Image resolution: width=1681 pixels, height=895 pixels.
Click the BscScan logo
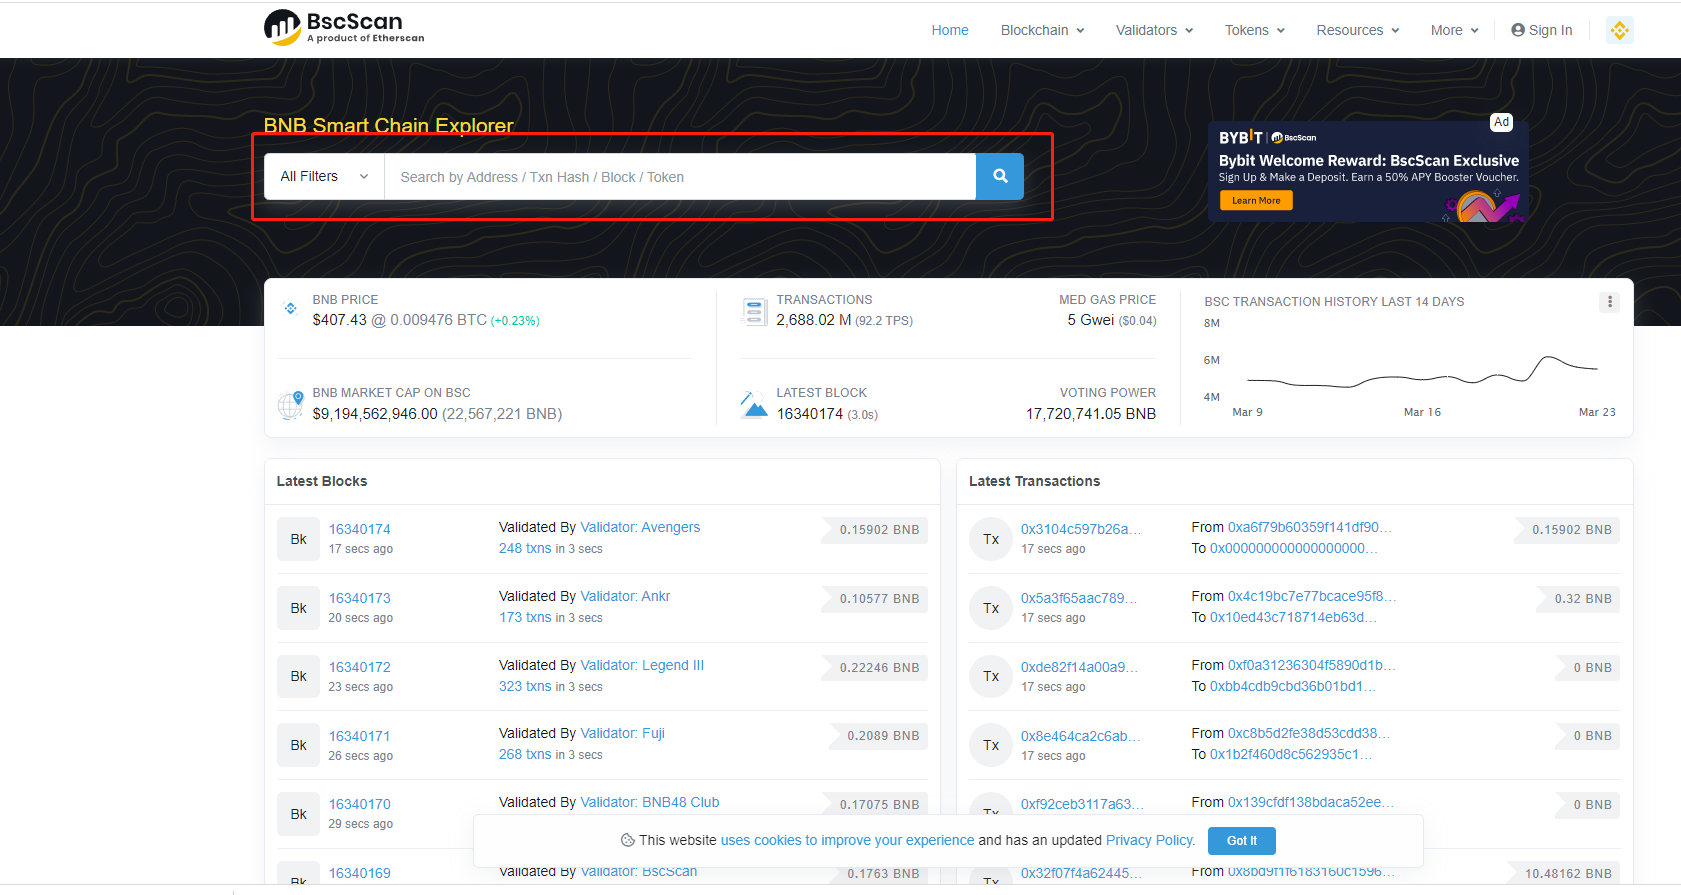click(x=344, y=28)
